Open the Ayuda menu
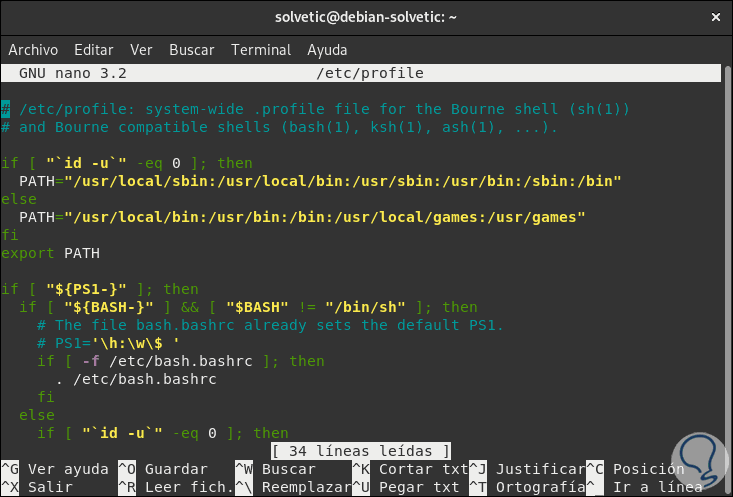This screenshot has width=733, height=497. pyautogui.click(x=327, y=49)
